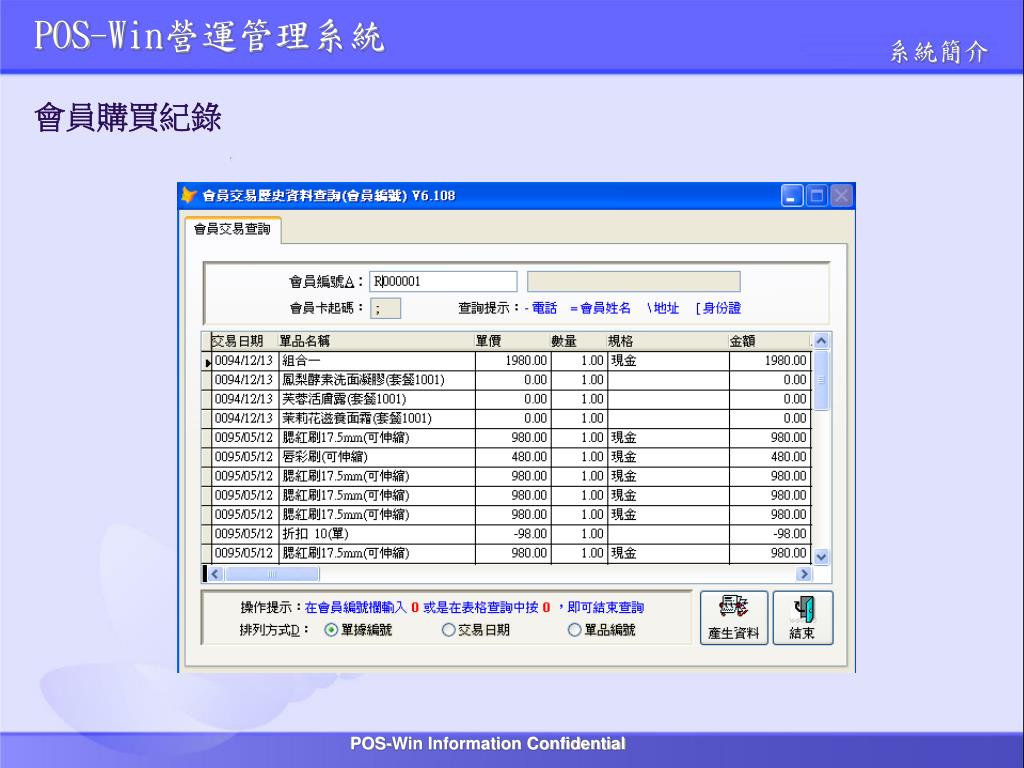Click the 1980.00 unit price cell
The height and width of the screenshot is (768, 1024).
513,360
